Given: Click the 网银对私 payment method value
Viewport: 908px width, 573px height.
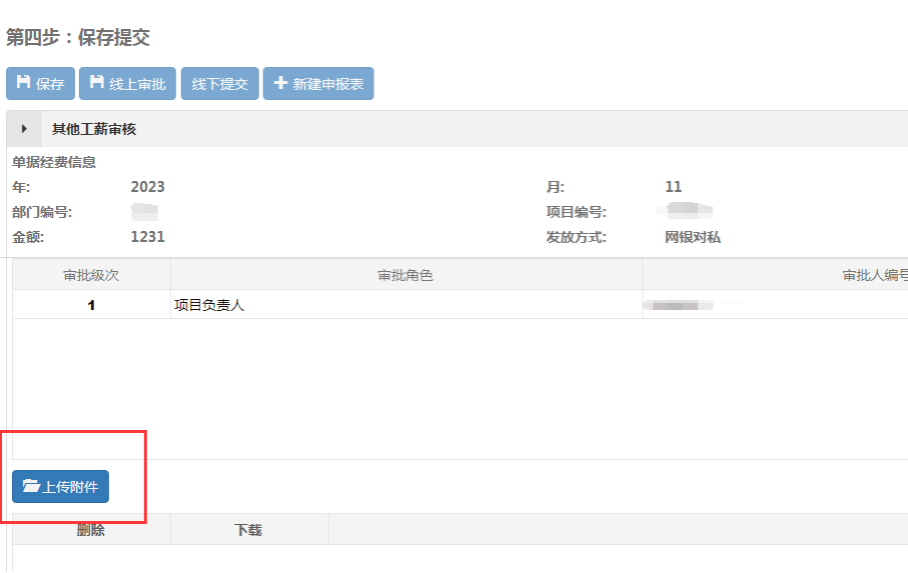Looking at the screenshot, I should pyautogui.click(x=692, y=237).
